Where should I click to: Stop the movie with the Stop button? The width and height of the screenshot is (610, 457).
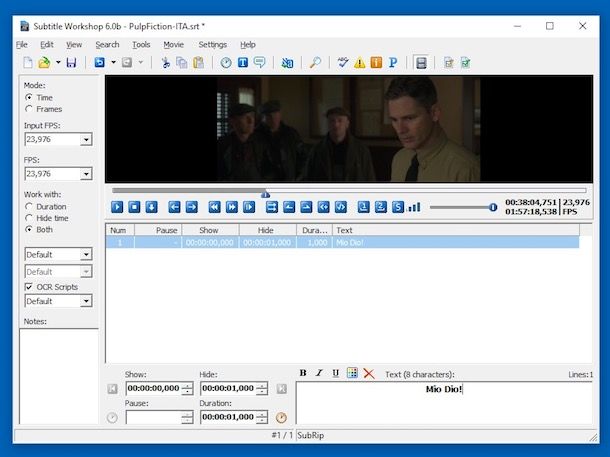tap(134, 207)
